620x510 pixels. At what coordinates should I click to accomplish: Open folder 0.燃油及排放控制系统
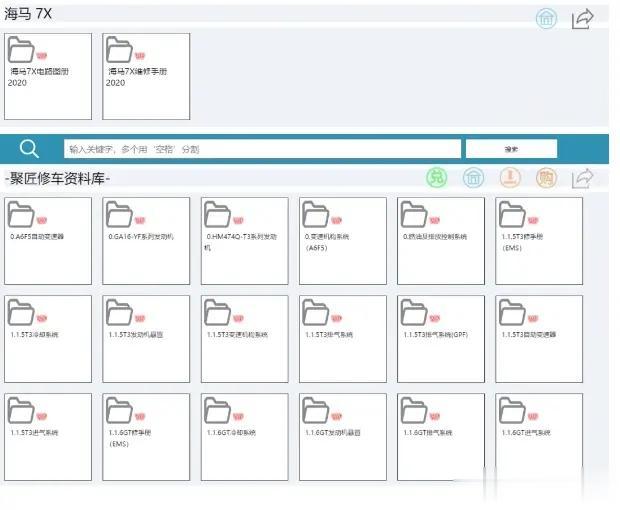pyautogui.click(x=441, y=241)
